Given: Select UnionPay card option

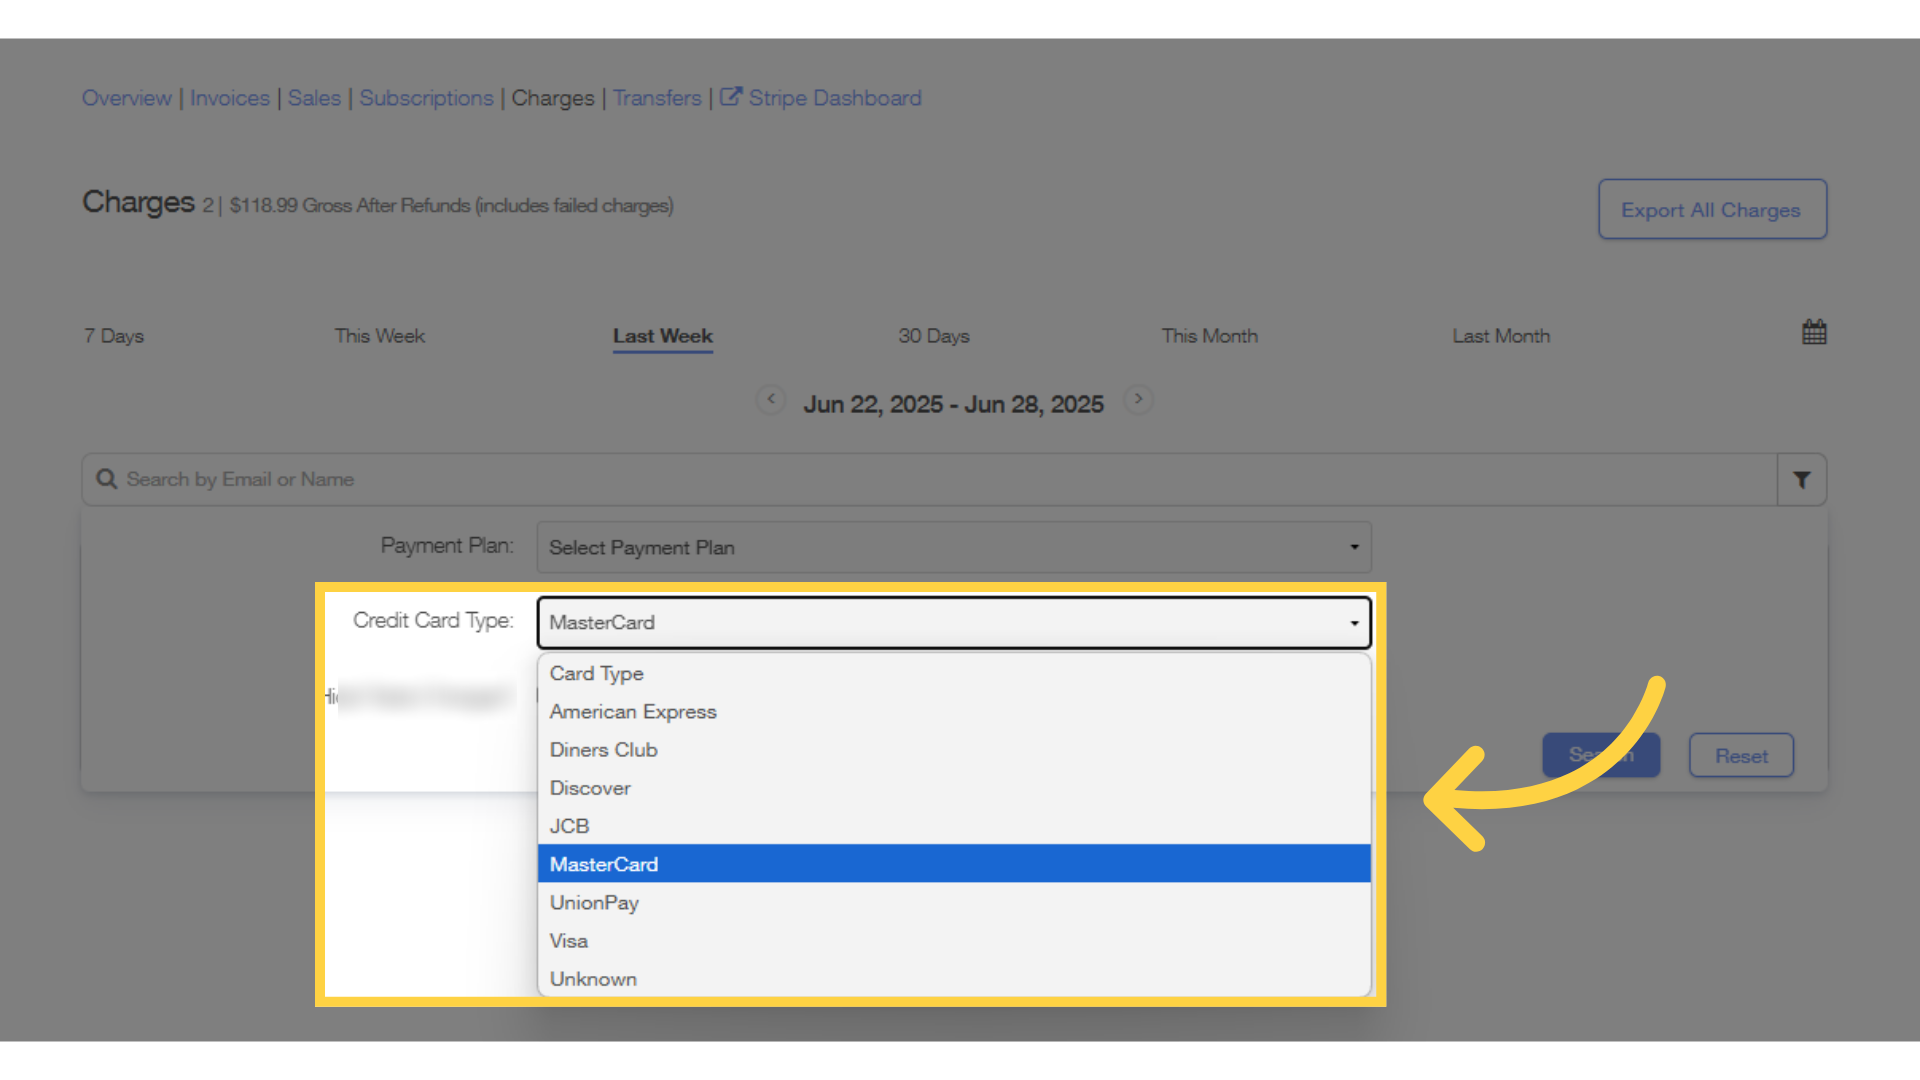Looking at the screenshot, I should click(x=954, y=903).
